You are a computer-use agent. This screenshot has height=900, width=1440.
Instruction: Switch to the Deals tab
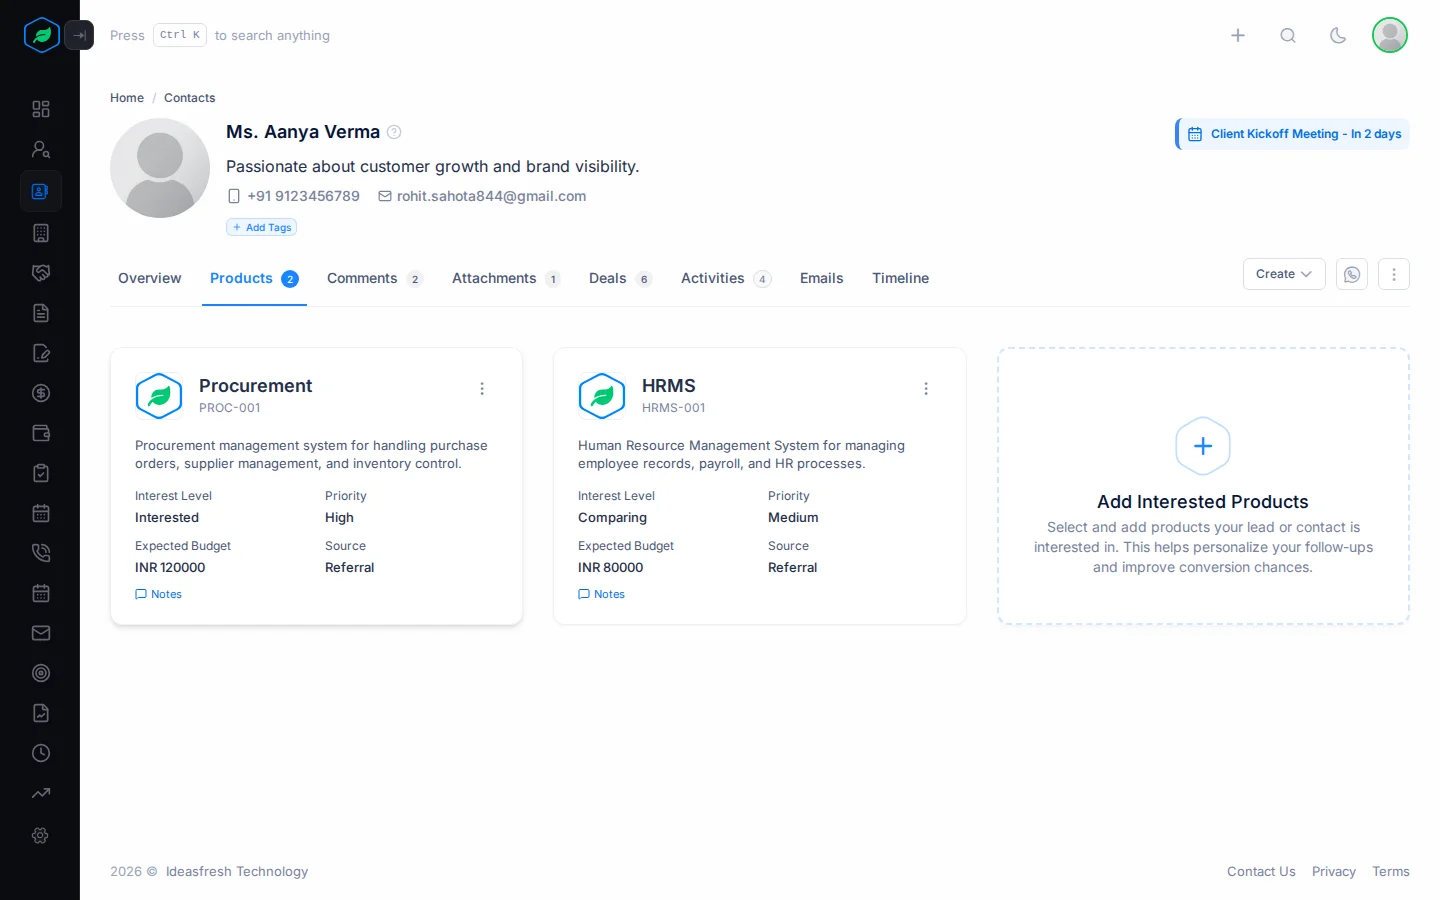(621, 278)
